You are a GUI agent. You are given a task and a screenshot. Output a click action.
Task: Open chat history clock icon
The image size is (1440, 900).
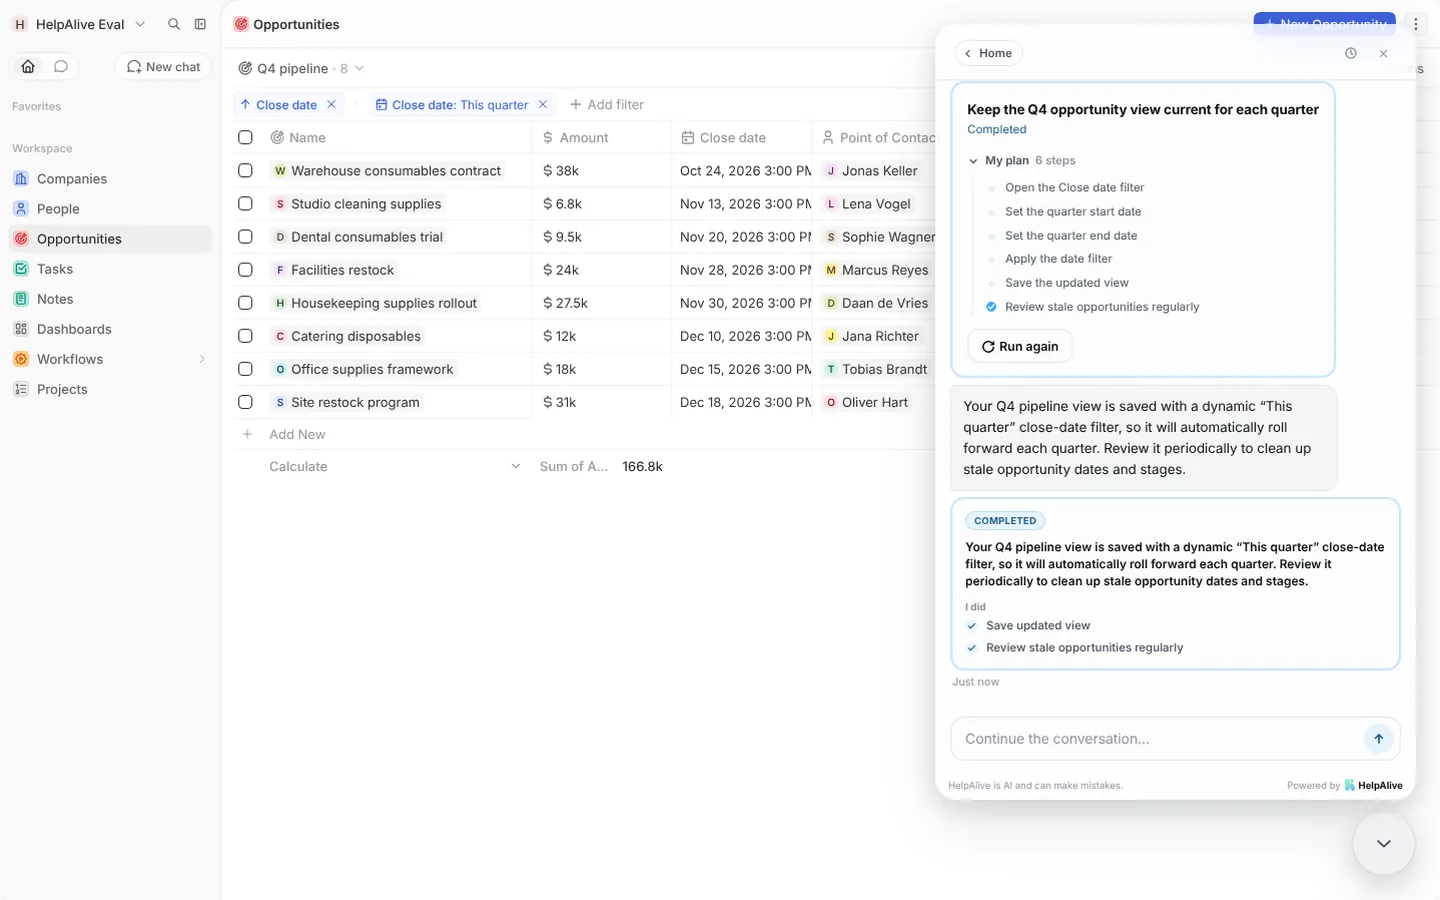[1351, 53]
